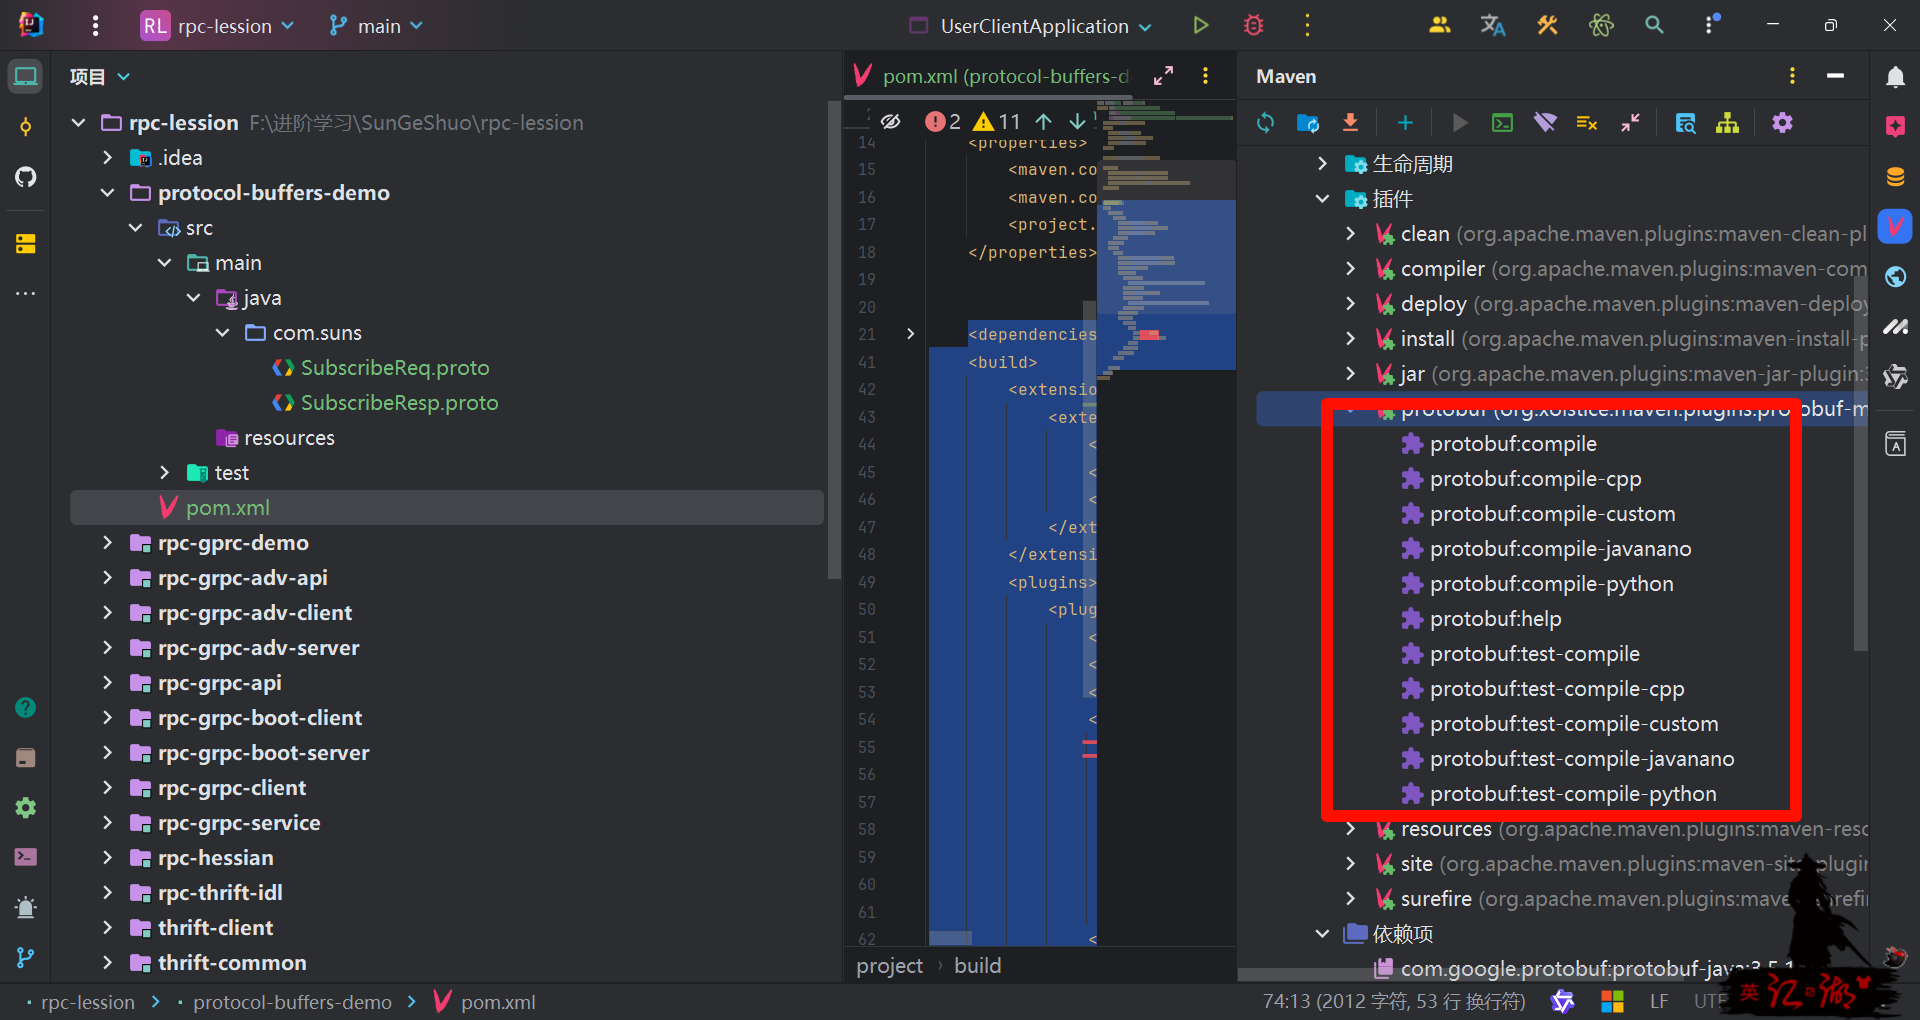The image size is (1920, 1020).
Task: Click the Debug bug icon in top toolbar
Action: point(1253,26)
